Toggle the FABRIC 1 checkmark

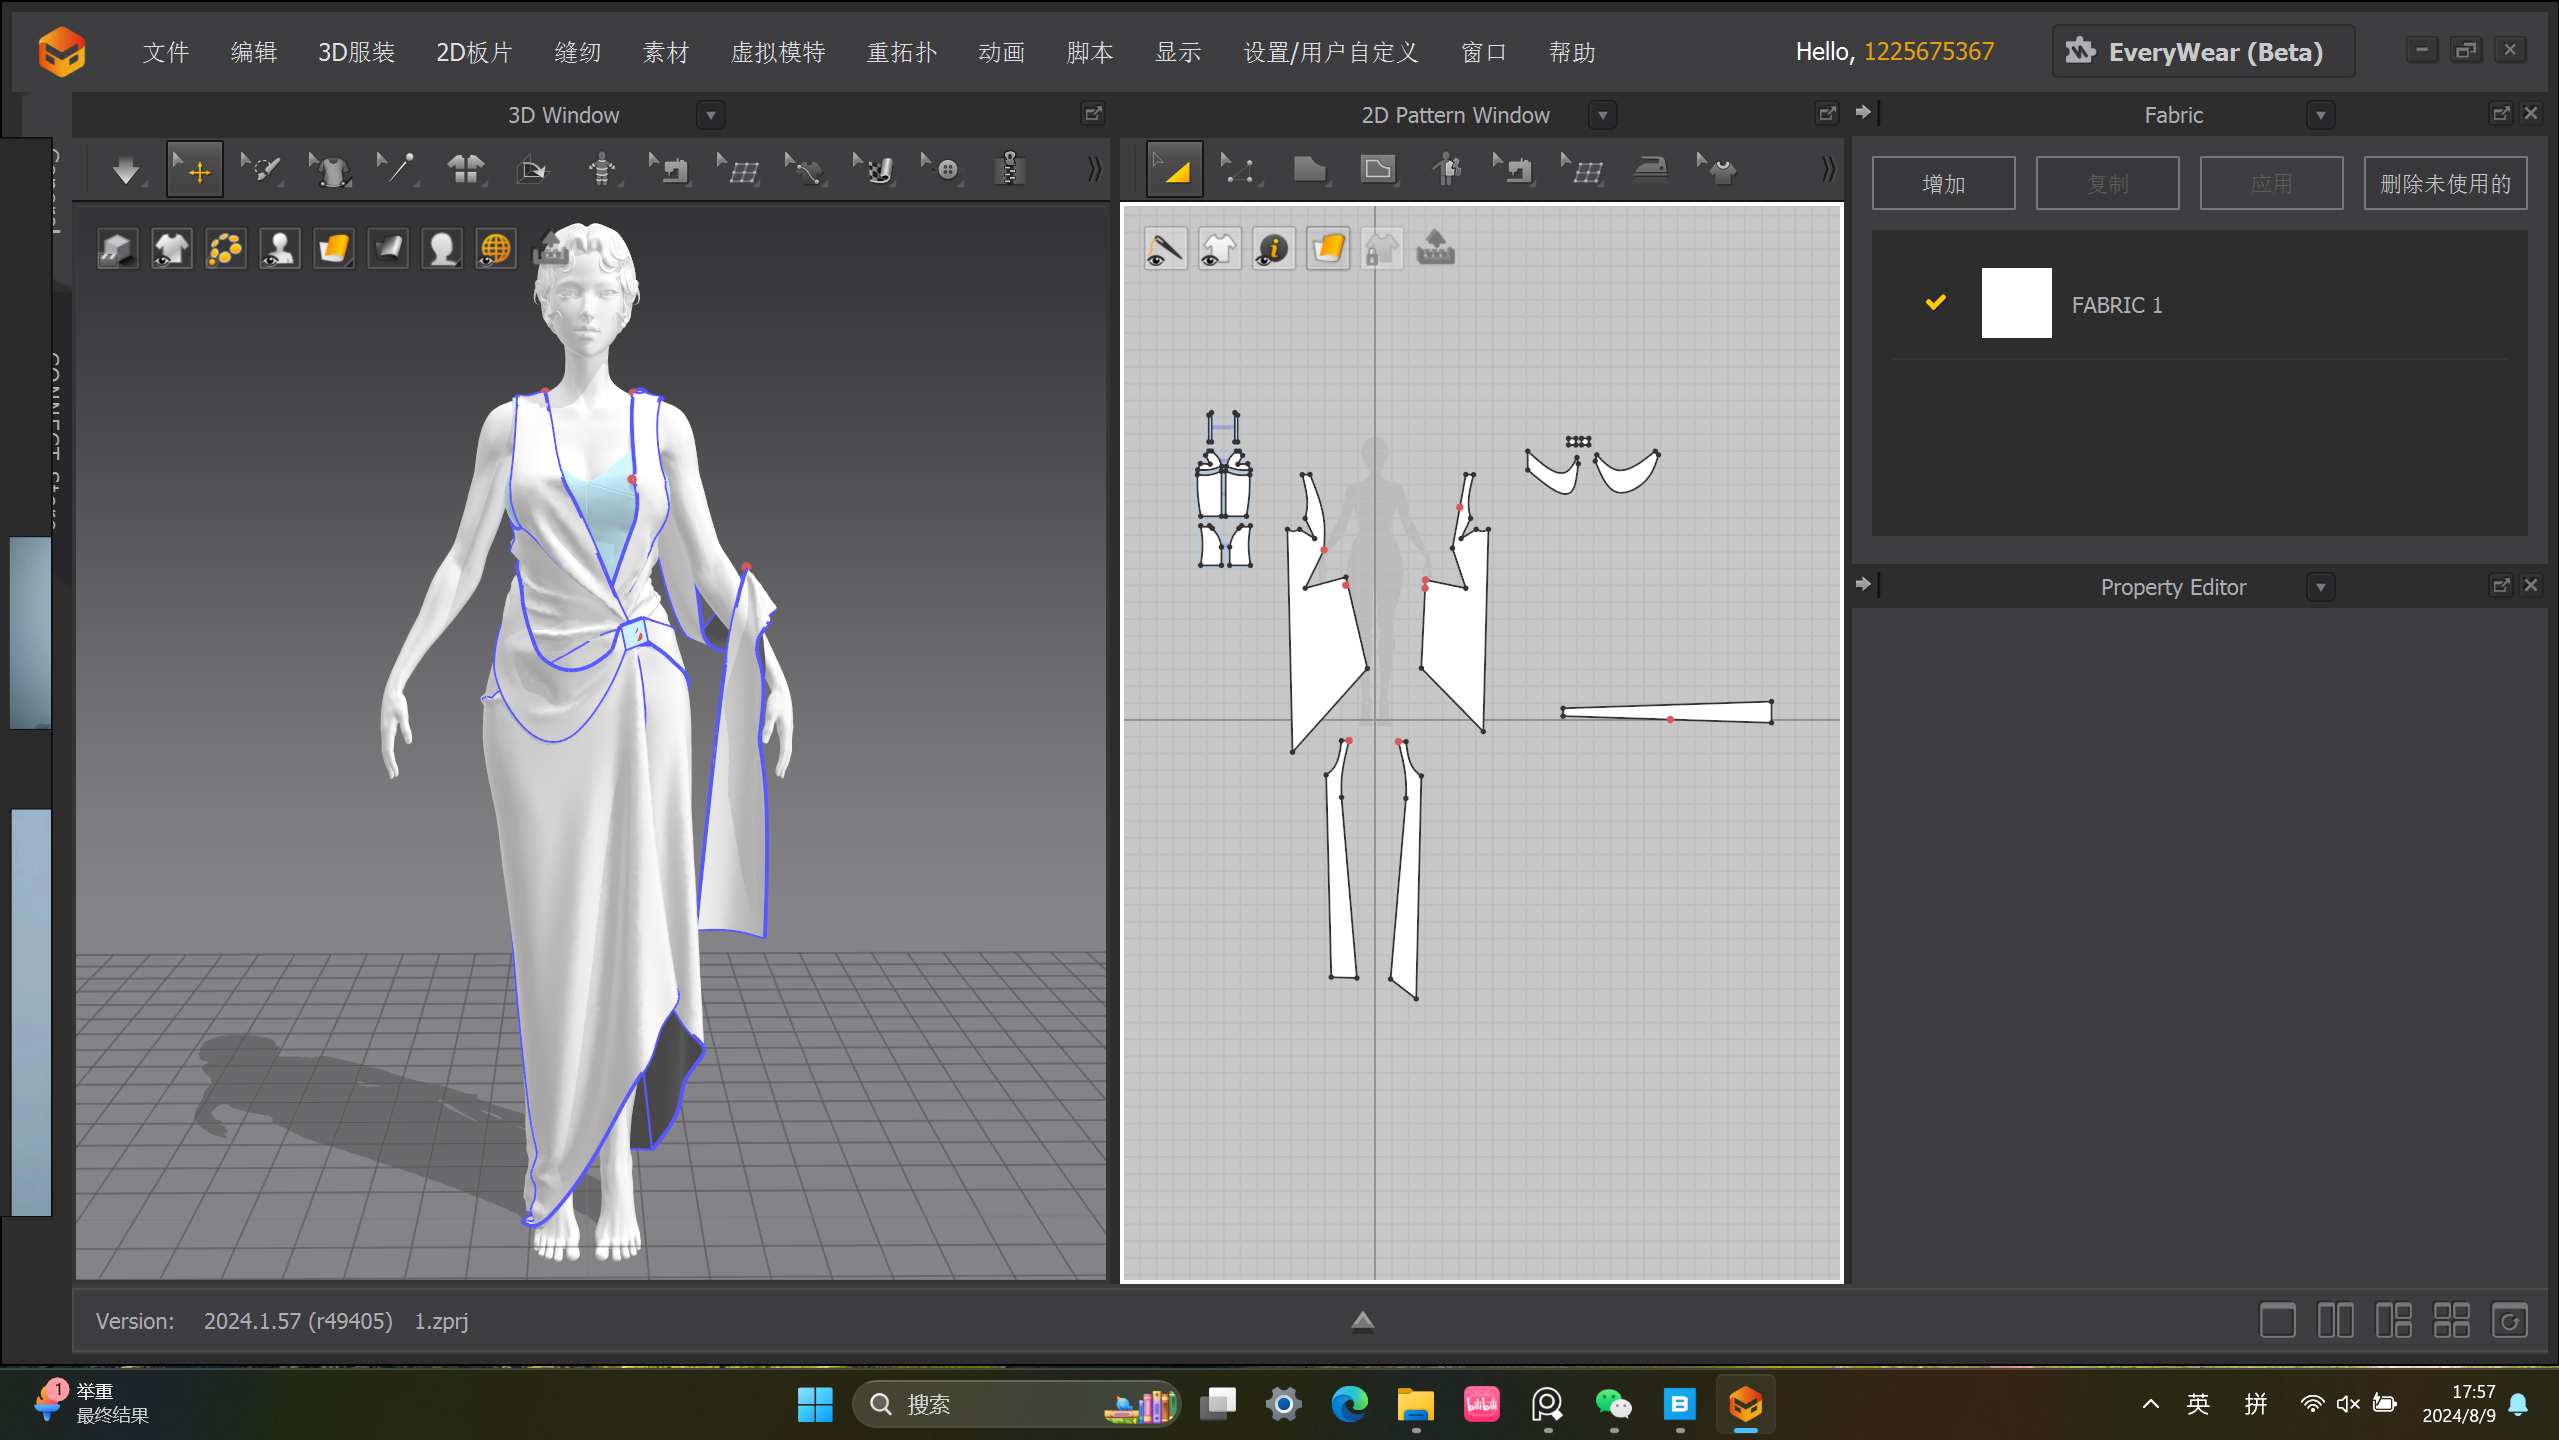(x=1935, y=303)
